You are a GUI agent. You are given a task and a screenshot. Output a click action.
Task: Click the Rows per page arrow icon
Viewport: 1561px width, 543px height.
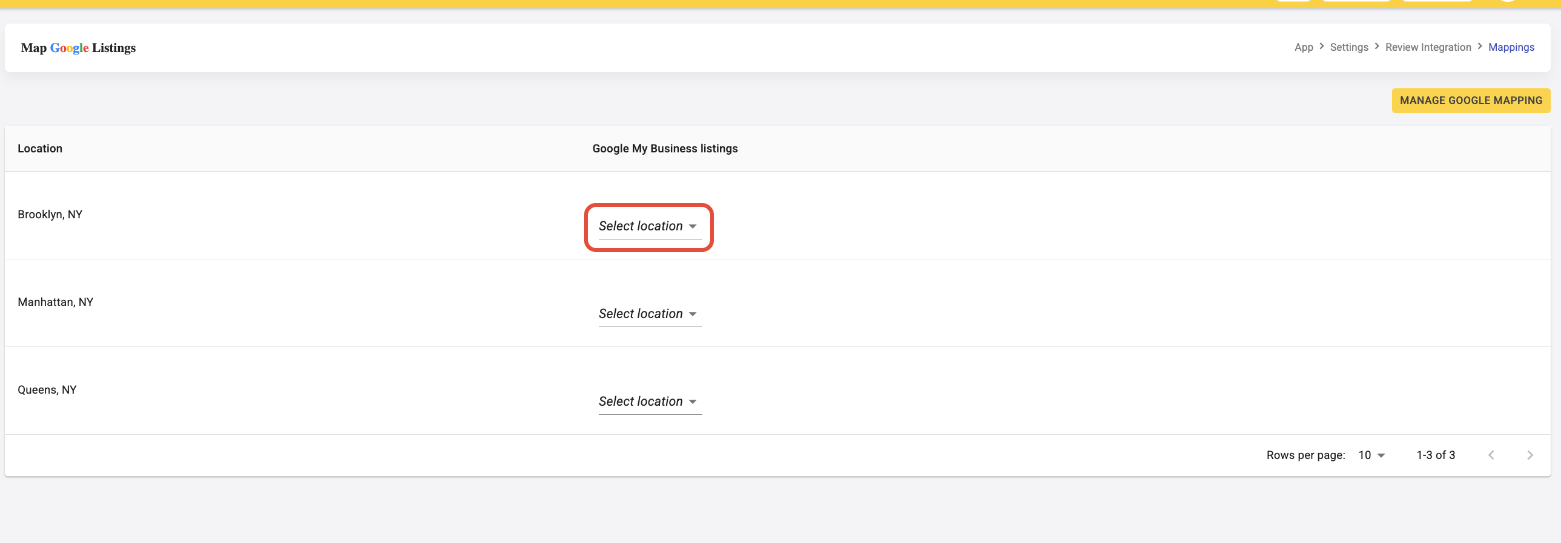click(x=1381, y=455)
